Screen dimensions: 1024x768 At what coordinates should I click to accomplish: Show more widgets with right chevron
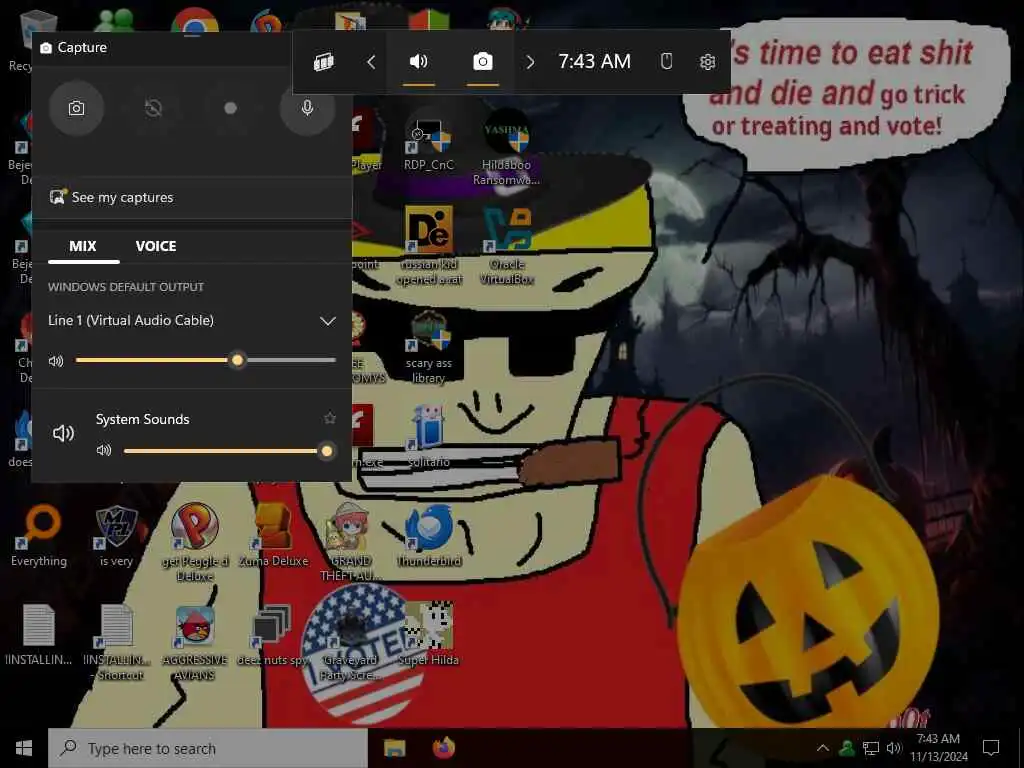(530, 62)
